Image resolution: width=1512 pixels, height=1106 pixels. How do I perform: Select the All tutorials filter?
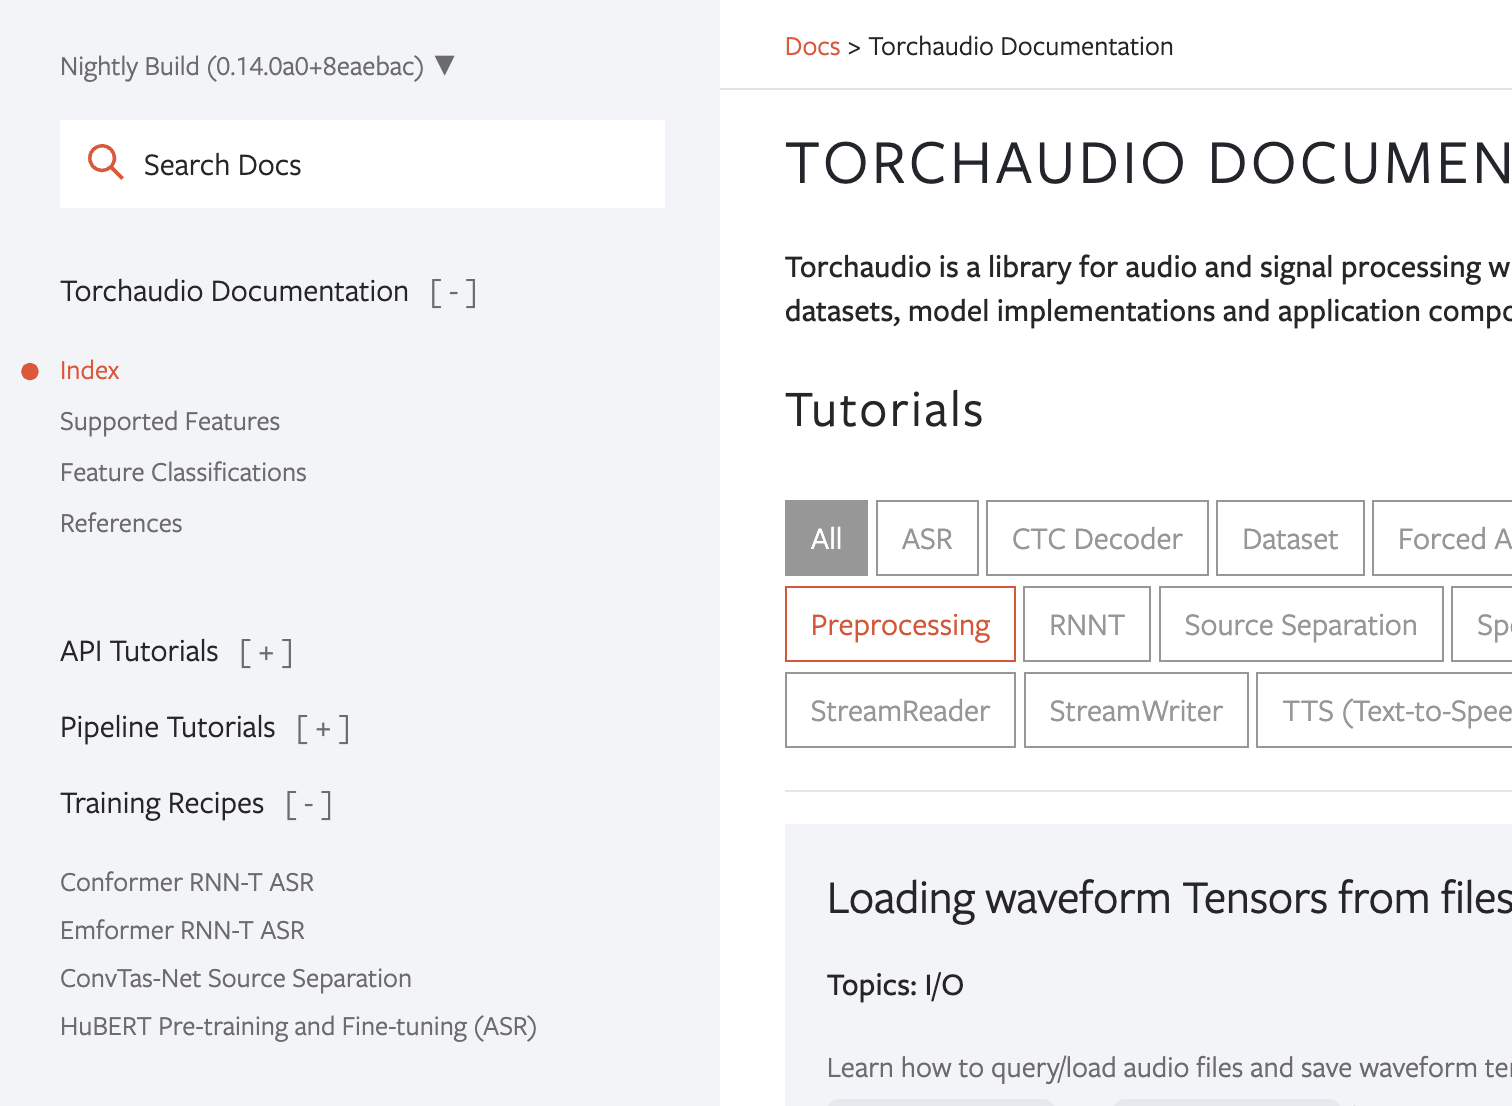(826, 538)
